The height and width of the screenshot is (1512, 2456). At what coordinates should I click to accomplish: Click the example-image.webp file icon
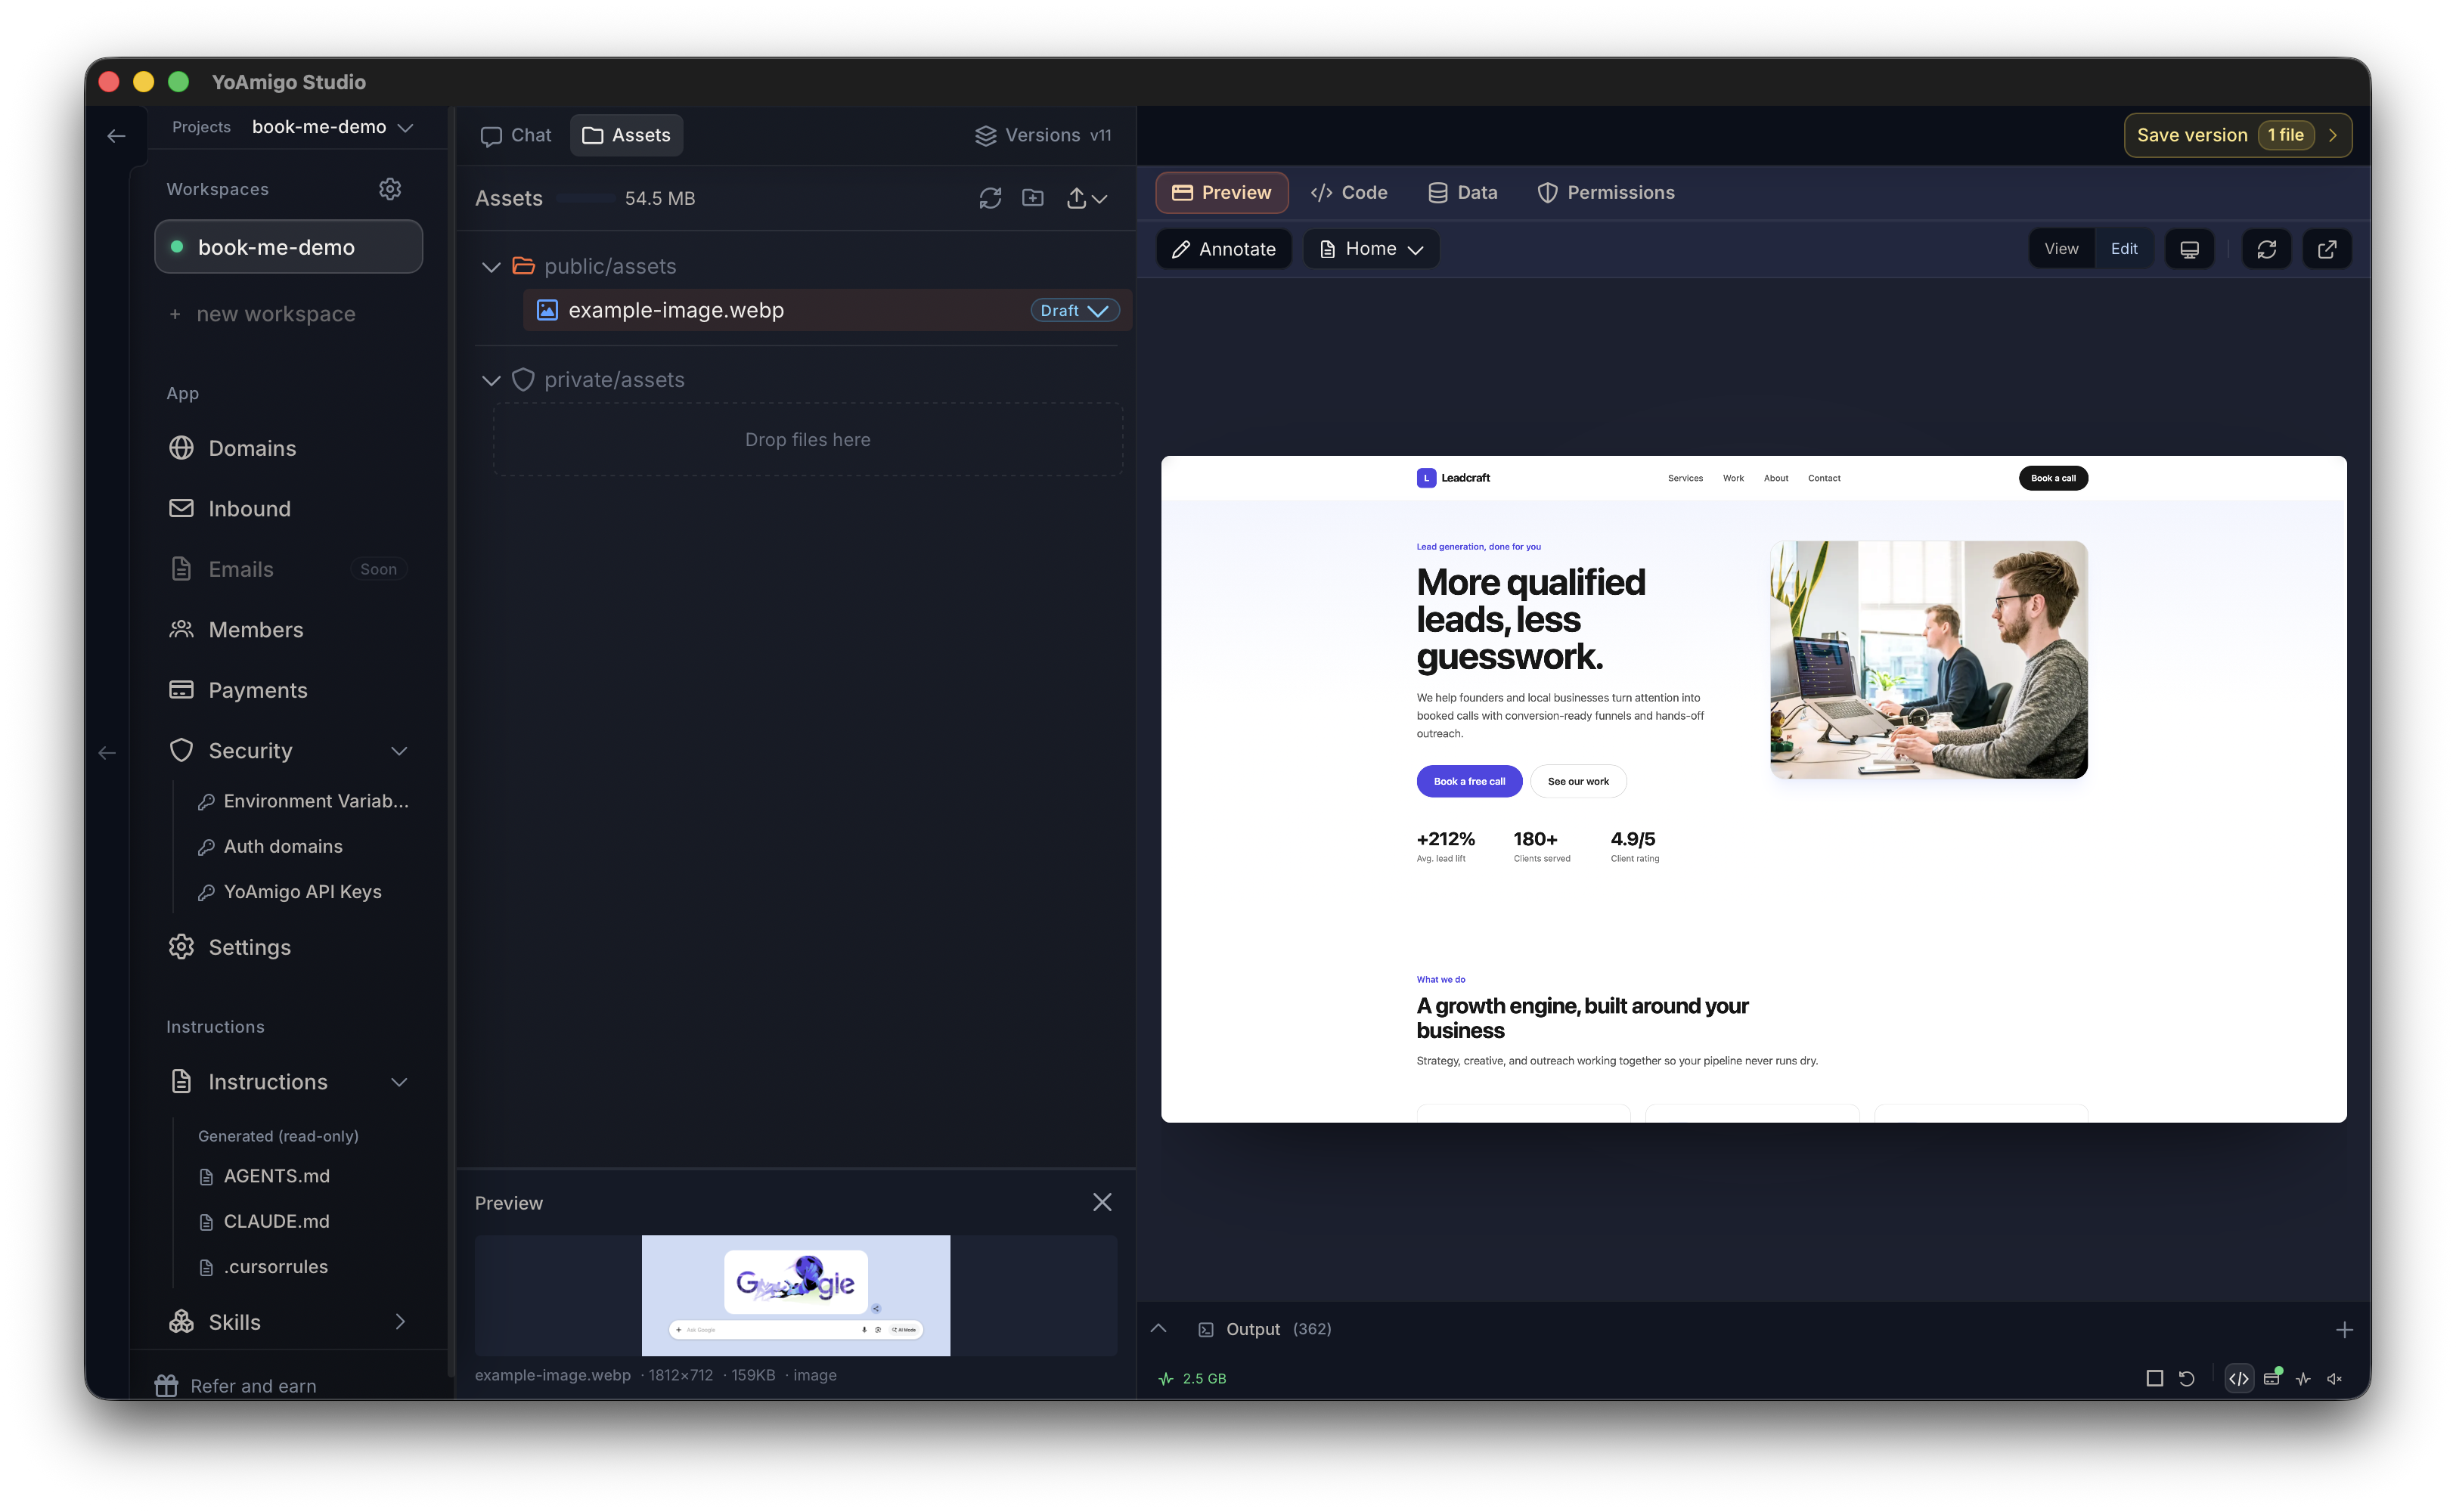pos(547,310)
